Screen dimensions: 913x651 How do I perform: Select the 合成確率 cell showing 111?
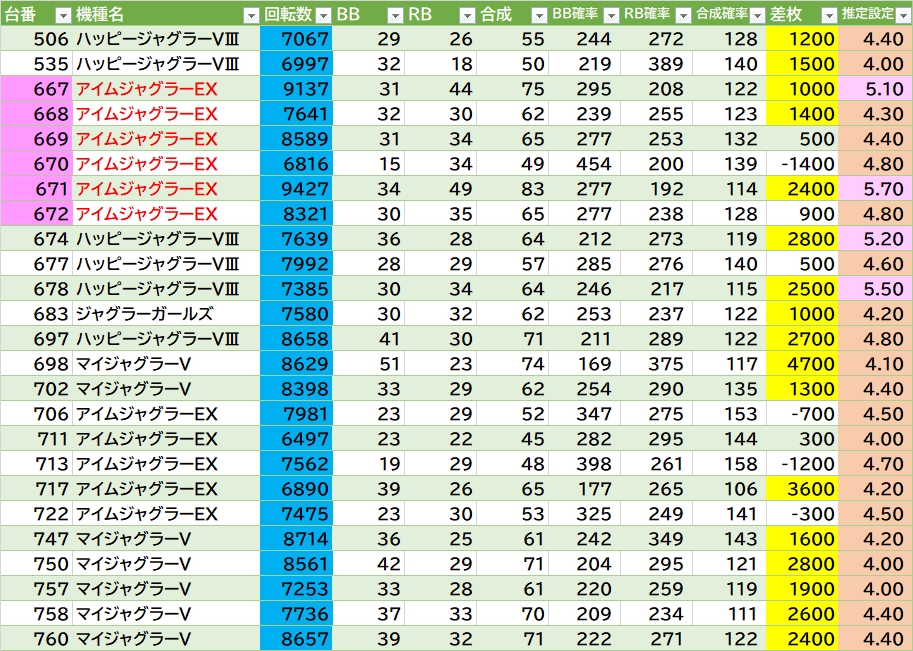pyautogui.click(x=730, y=614)
